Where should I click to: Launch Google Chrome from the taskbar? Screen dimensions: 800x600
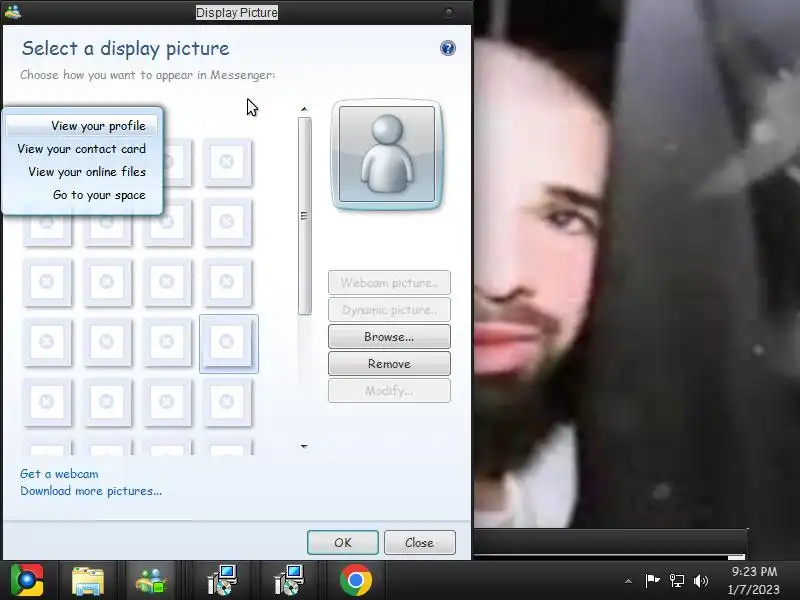[356, 581]
